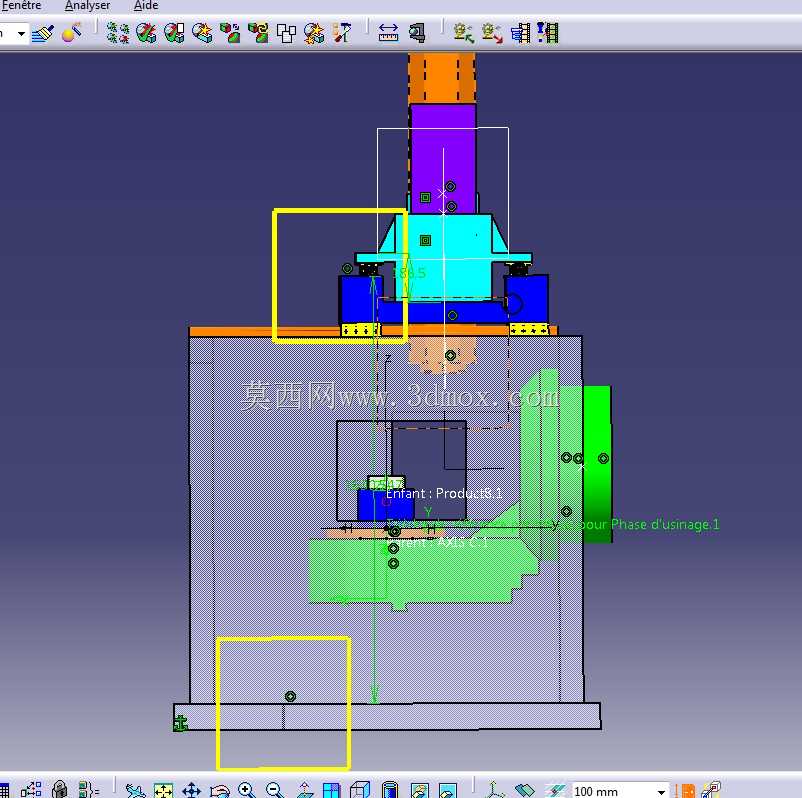Screen dimensions: 802x798
Task: Click the list with bracket icon
Action: point(88,789)
